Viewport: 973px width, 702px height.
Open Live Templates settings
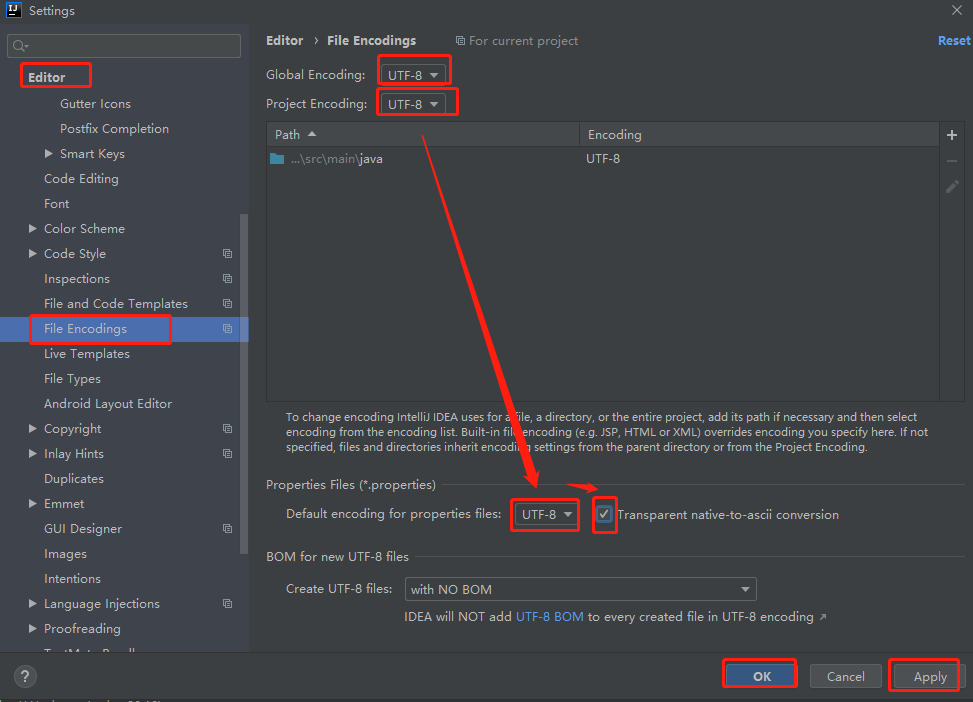click(87, 354)
